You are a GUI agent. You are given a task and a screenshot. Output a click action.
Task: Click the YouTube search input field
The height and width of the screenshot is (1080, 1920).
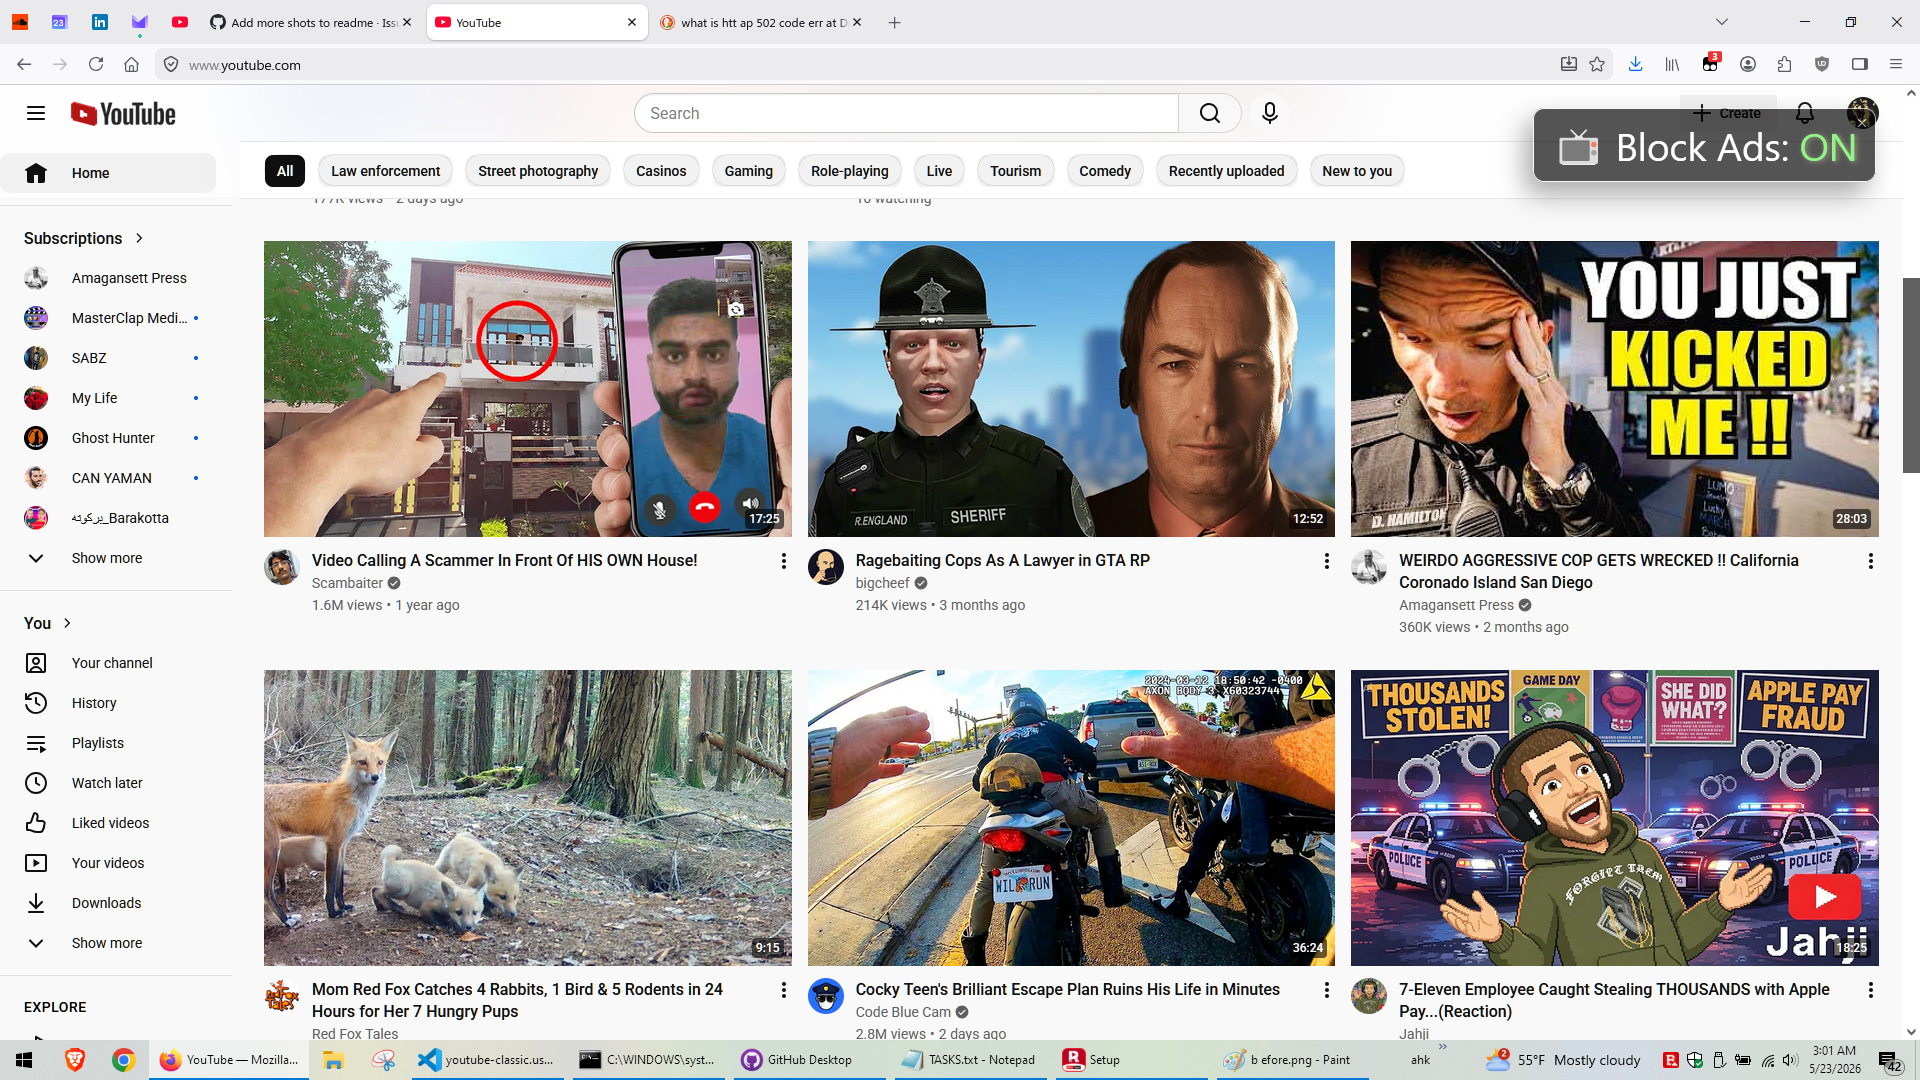click(x=906, y=113)
